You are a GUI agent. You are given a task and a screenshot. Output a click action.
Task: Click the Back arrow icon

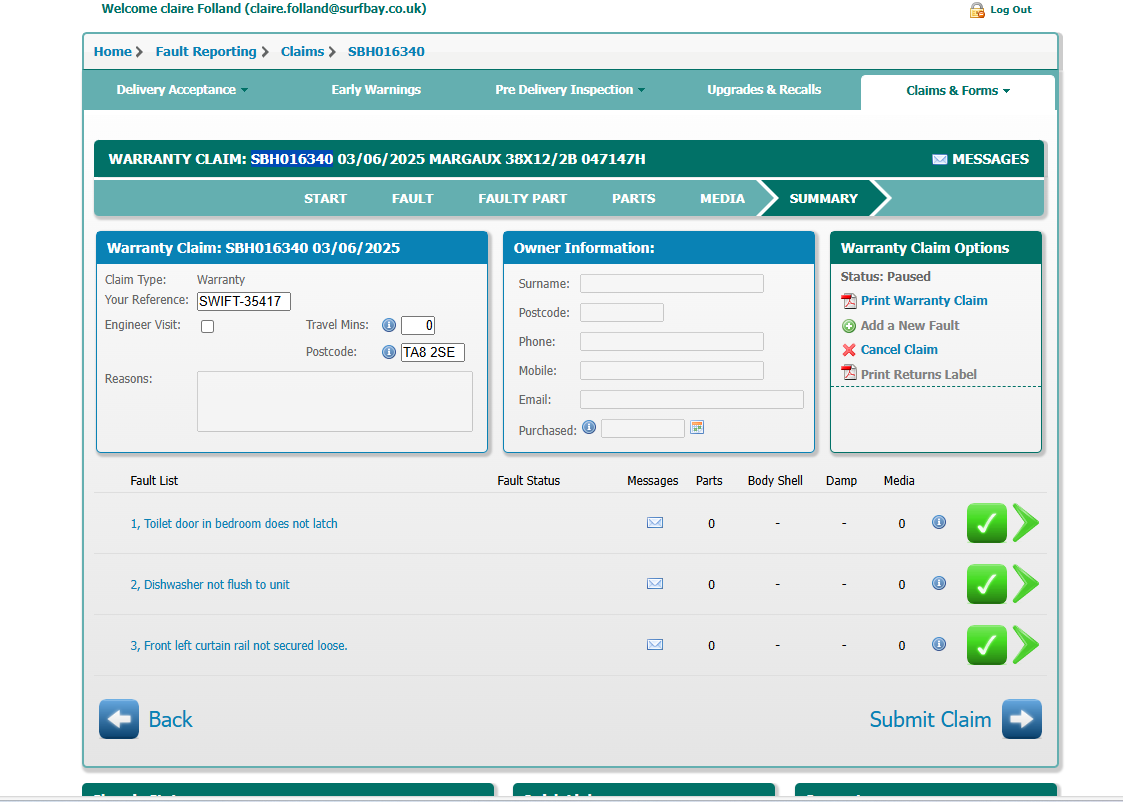click(119, 719)
